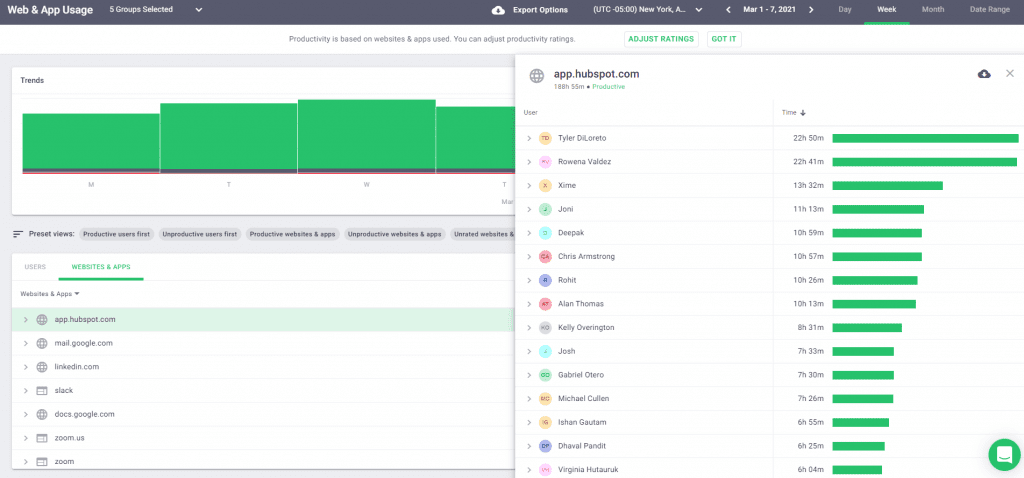The height and width of the screenshot is (478, 1024).
Task: Open the chat support bubble
Action: [x=1004, y=454]
